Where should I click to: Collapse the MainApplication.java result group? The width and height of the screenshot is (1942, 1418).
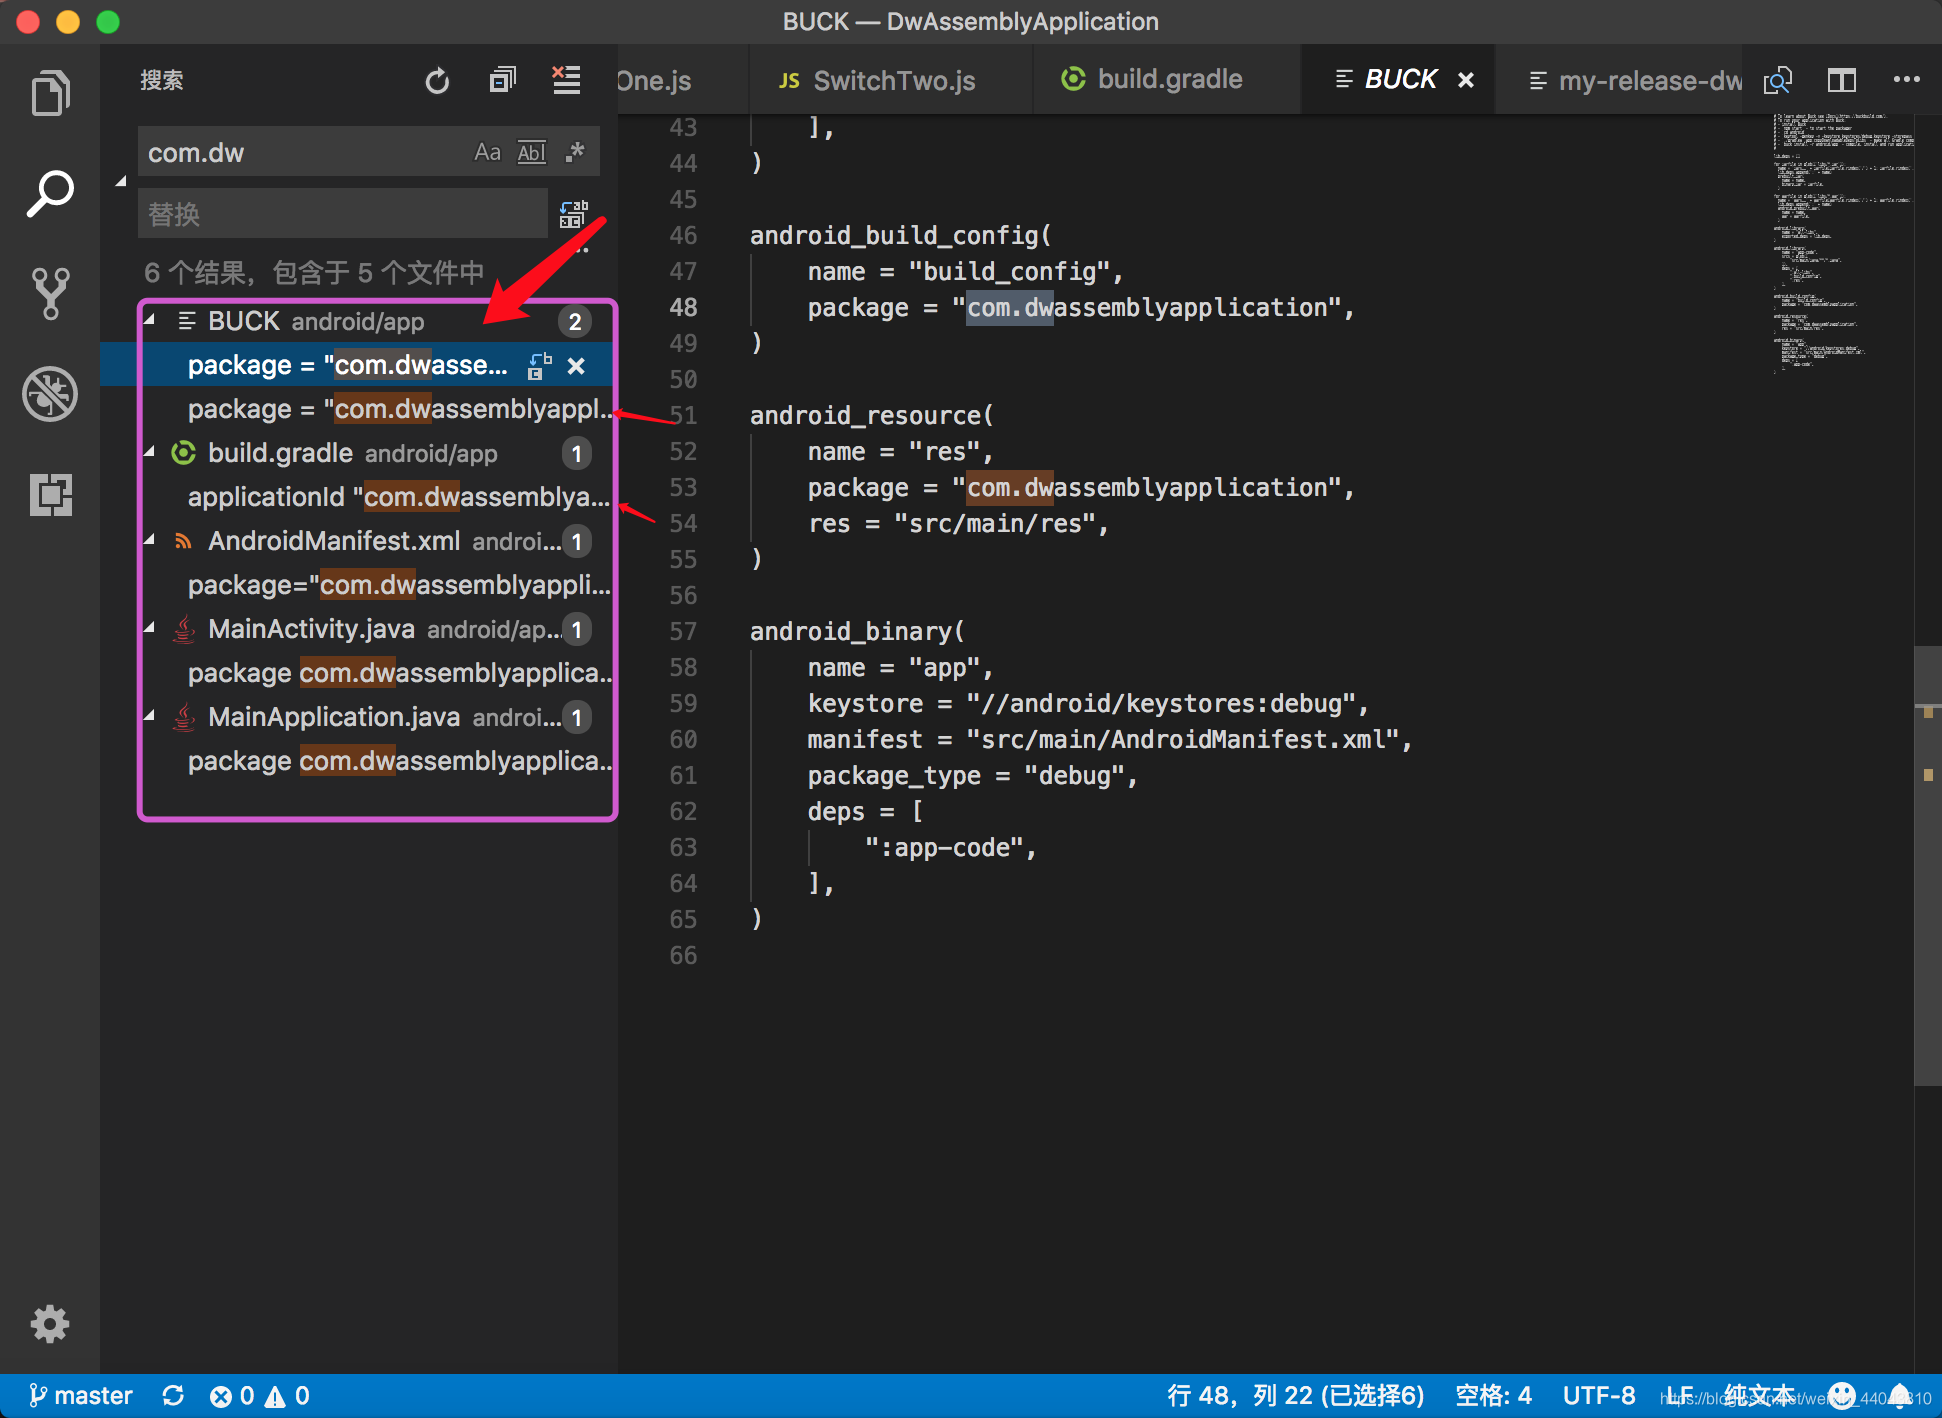pyautogui.click(x=150, y=716)
